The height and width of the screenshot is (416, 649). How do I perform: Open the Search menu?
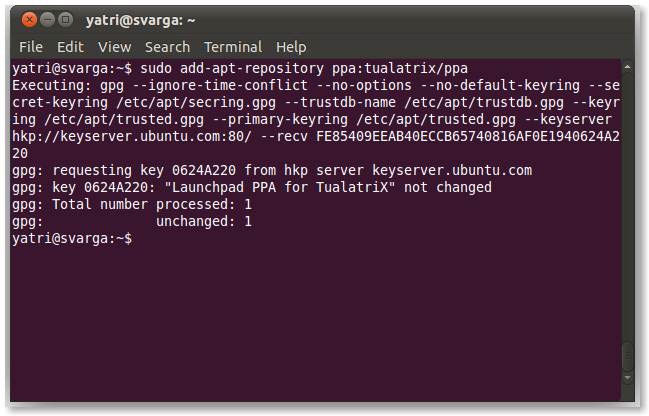(x=168, y=47)
